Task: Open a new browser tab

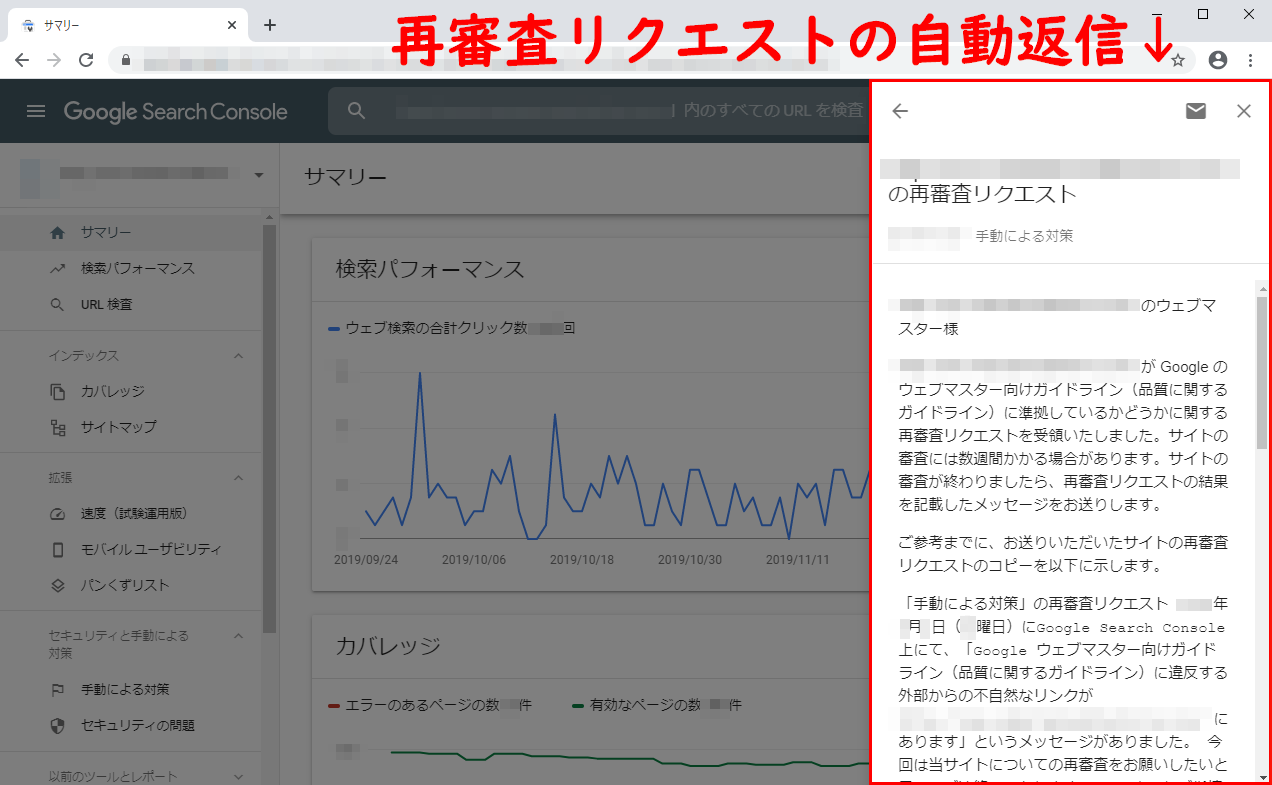Action: click(x=270, y=25)
